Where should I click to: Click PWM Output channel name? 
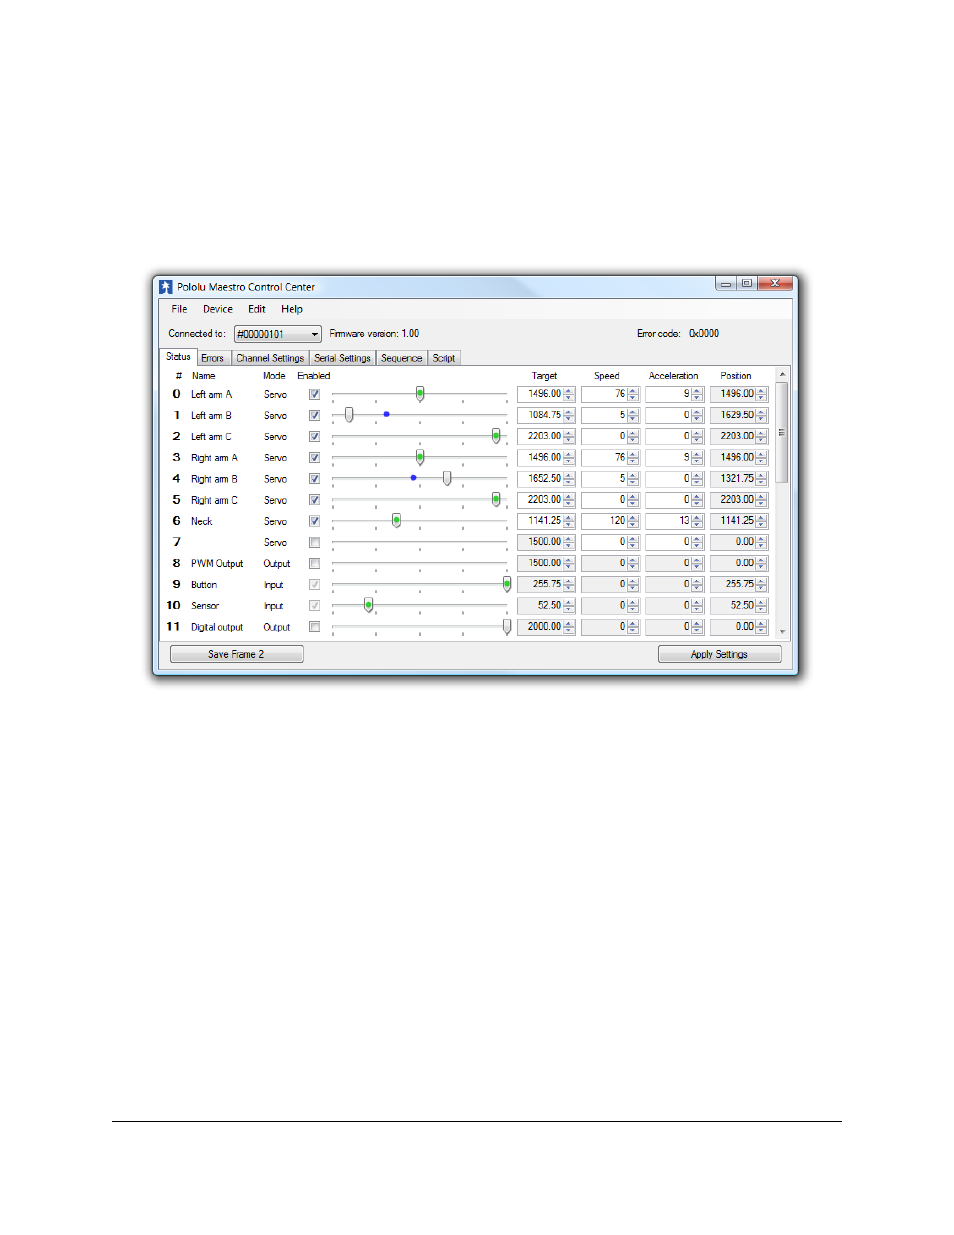(217, 564)
